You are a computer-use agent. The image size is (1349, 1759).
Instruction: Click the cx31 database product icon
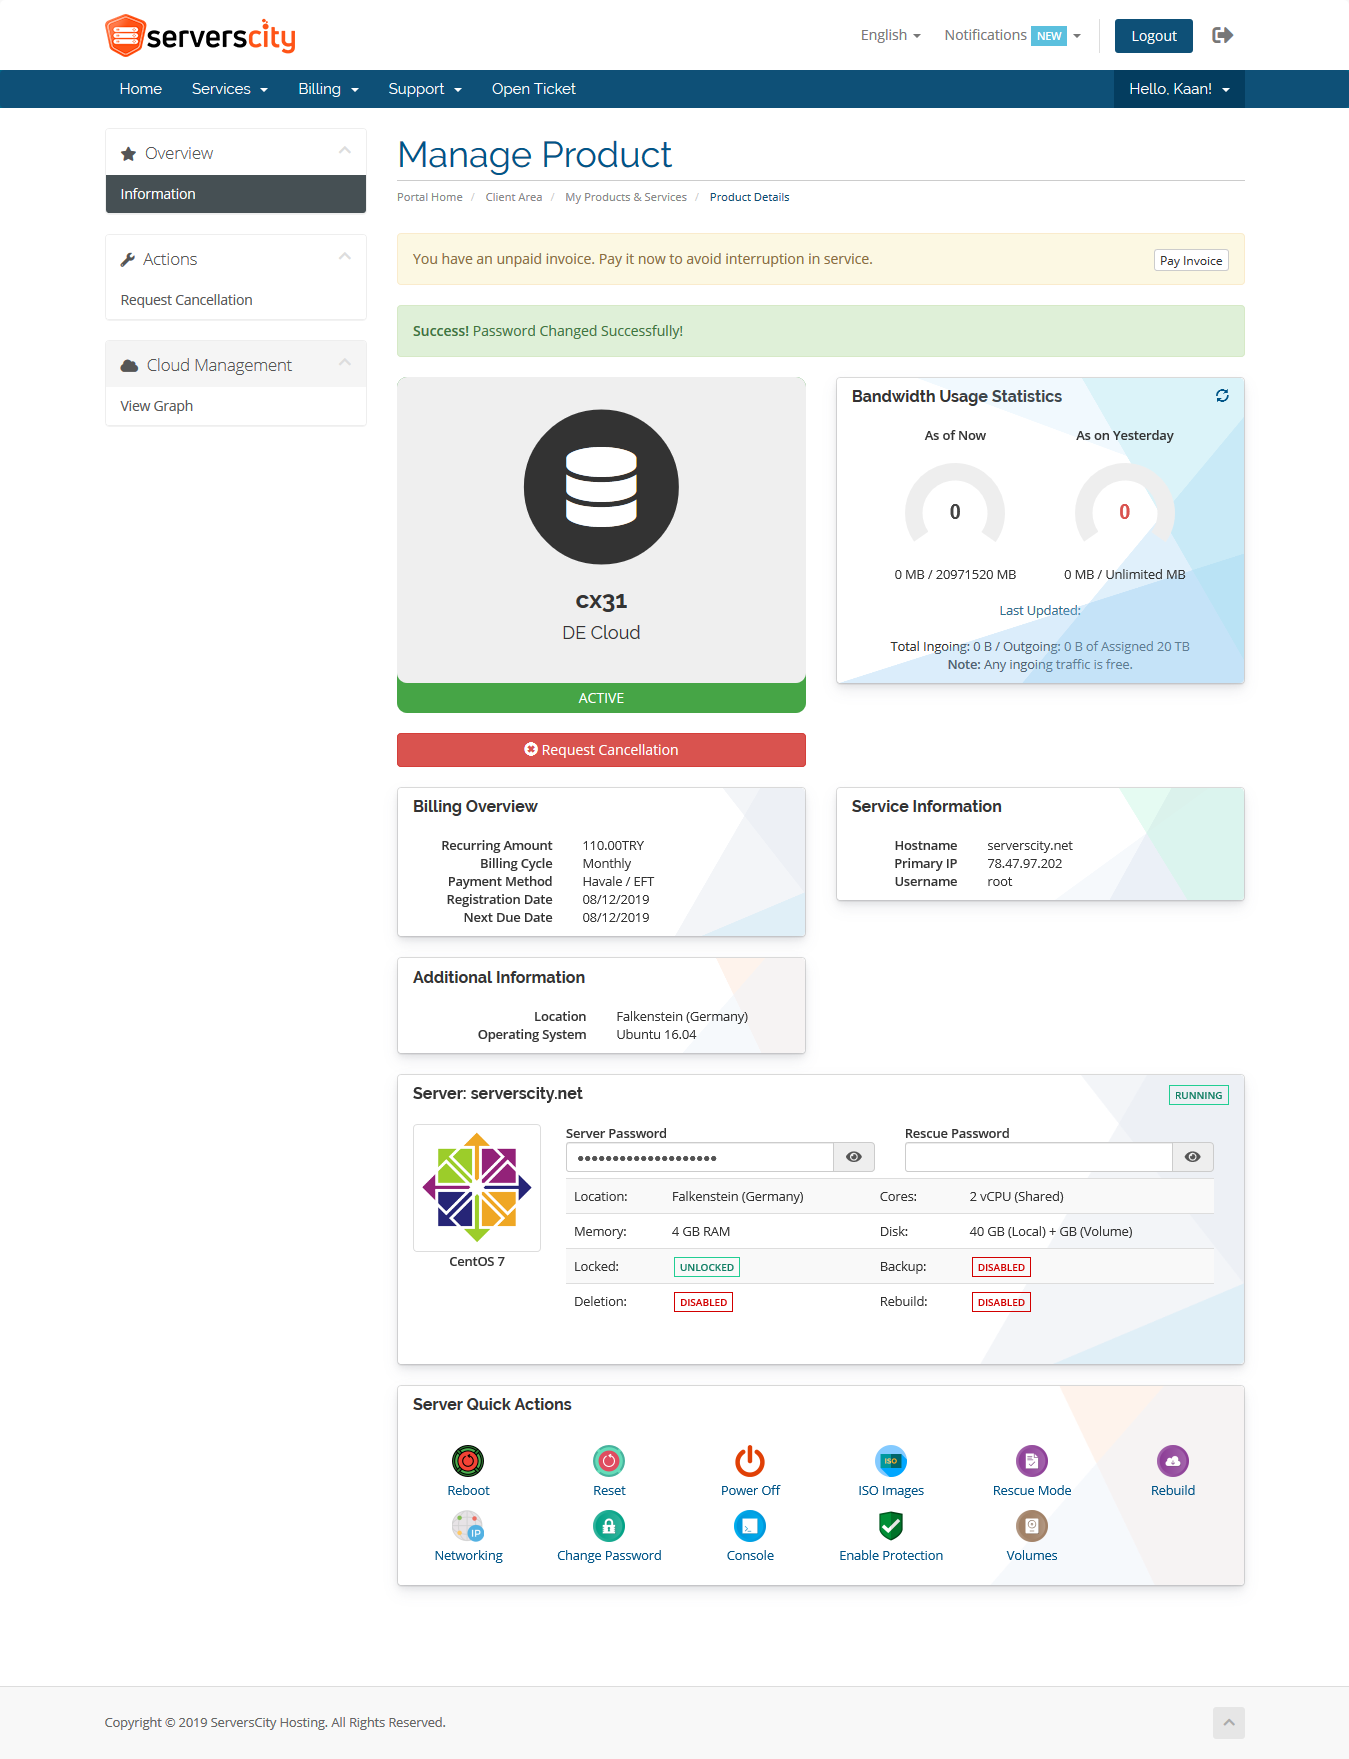[x=601, y=487]
